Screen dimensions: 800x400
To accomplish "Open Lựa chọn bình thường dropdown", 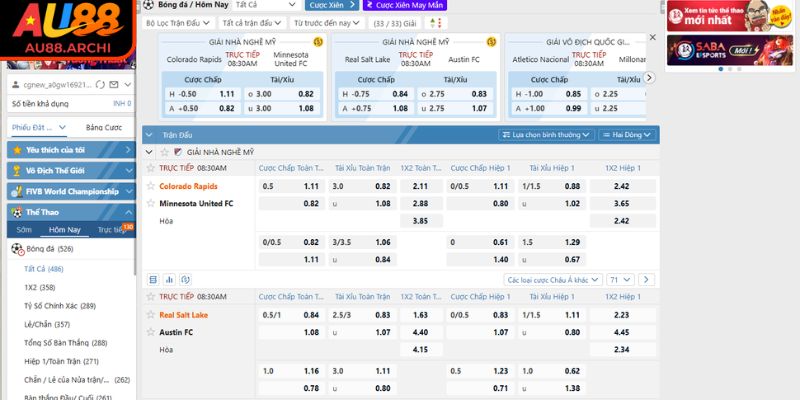I will tap(546, 134).
